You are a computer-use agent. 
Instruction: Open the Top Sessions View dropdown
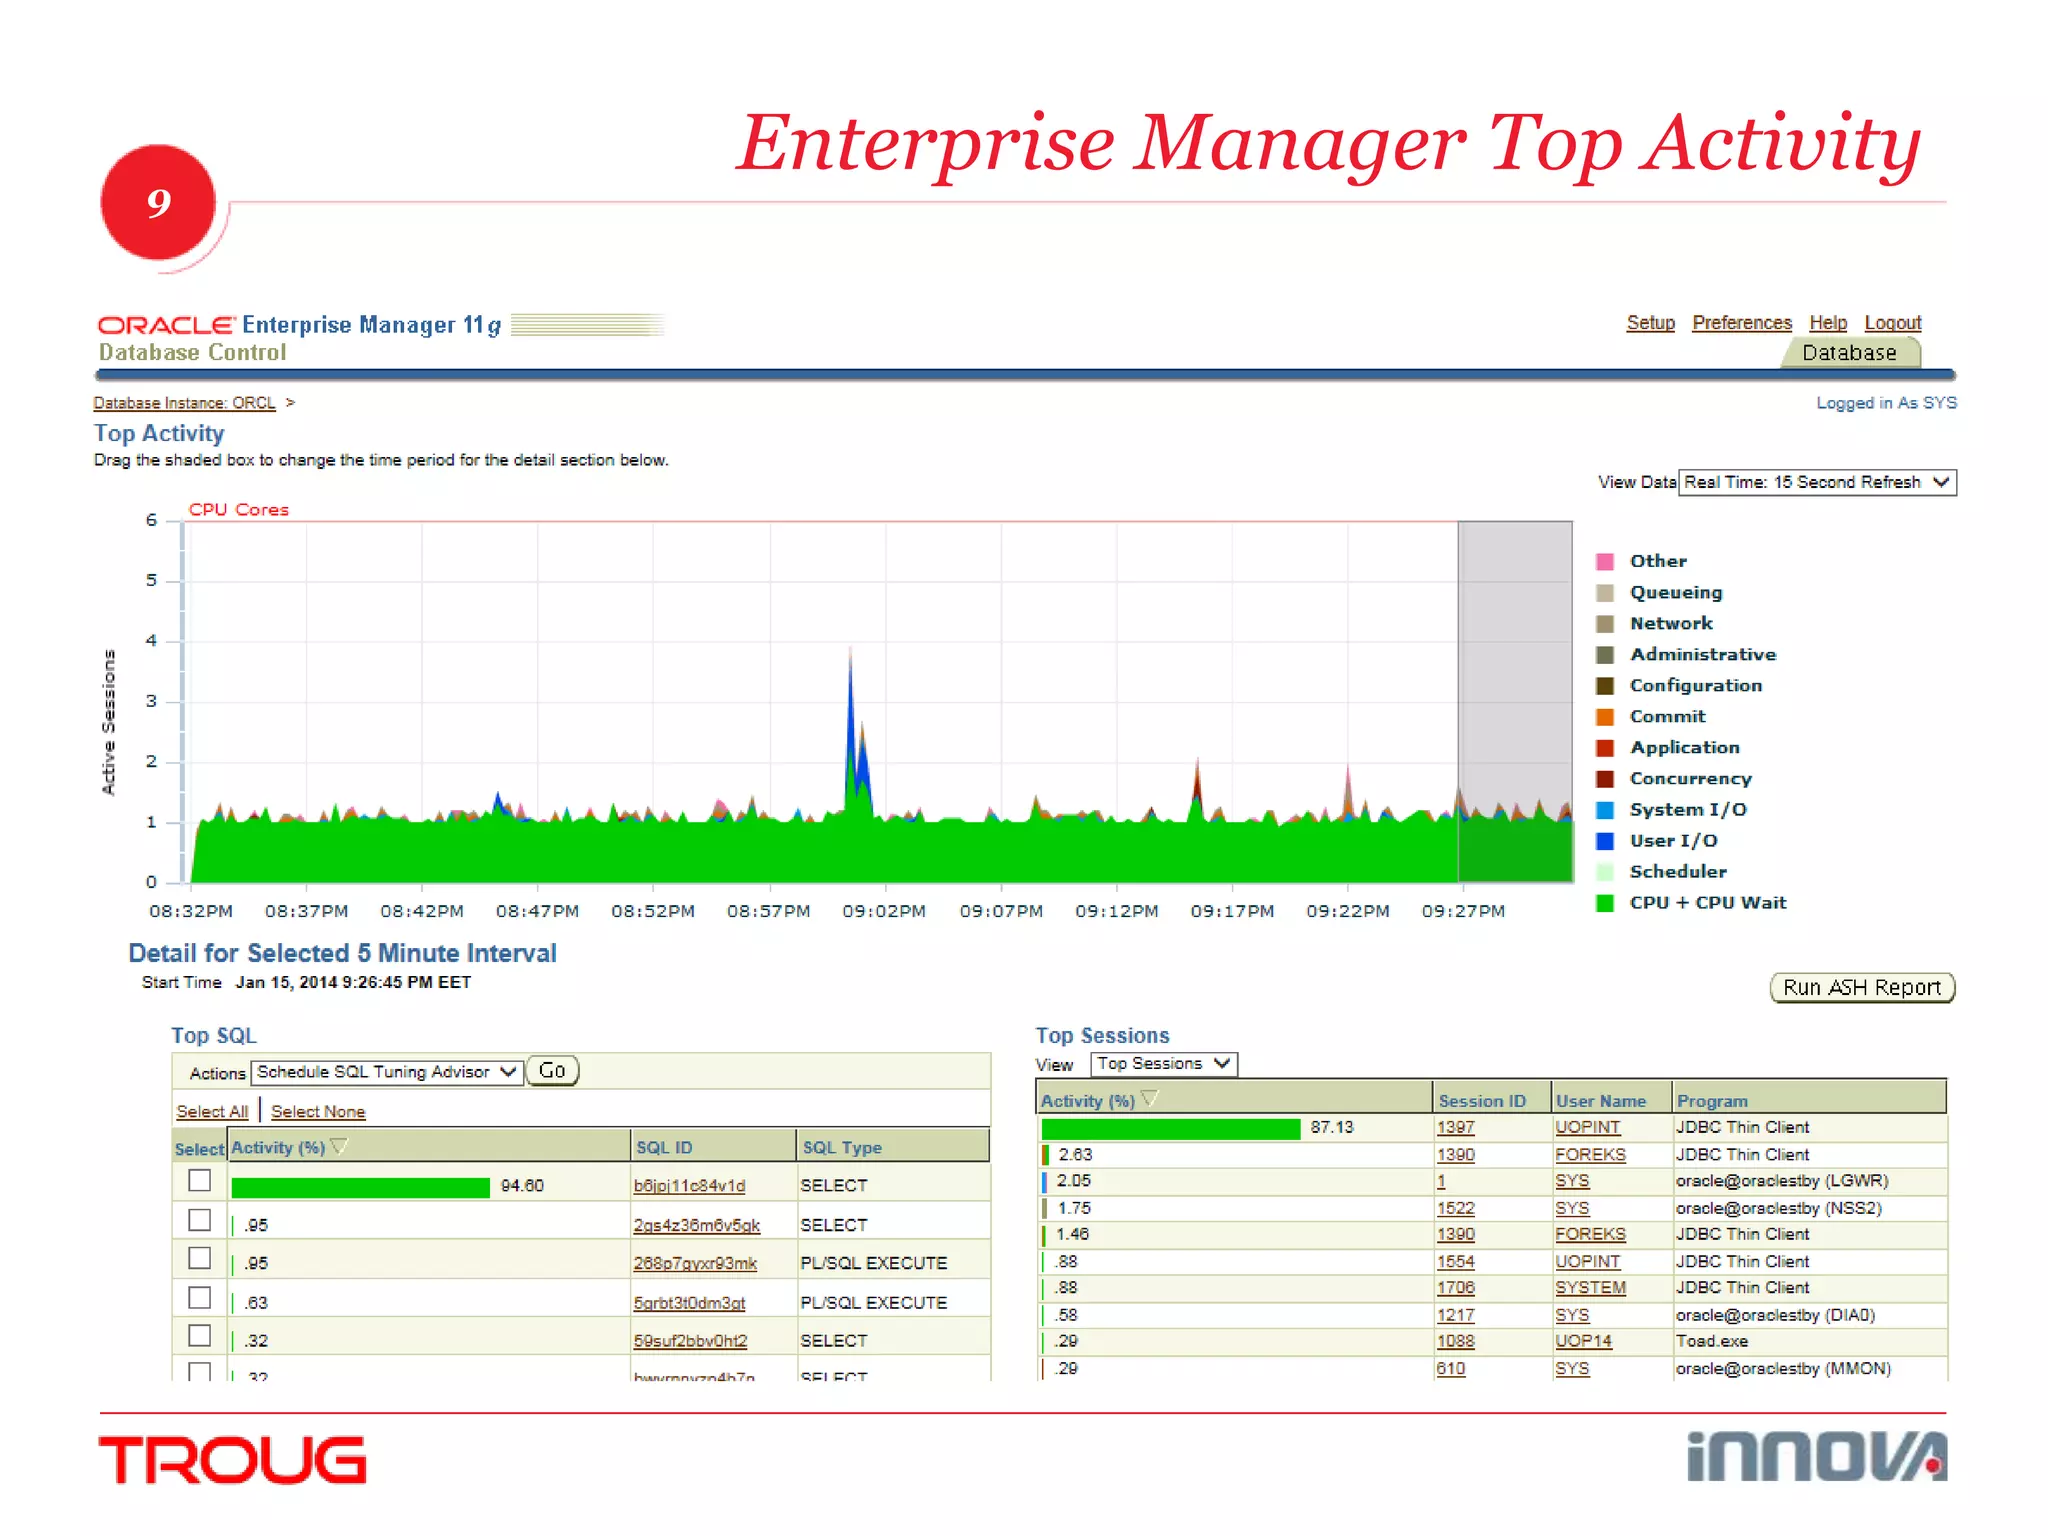1164,1064
